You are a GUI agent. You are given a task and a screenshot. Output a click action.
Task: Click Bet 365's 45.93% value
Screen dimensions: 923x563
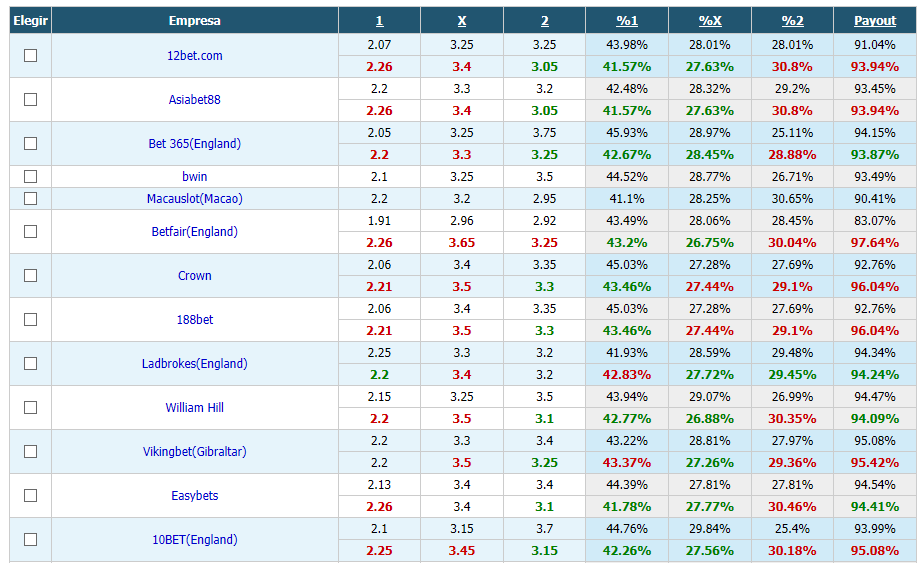point(627,133)
